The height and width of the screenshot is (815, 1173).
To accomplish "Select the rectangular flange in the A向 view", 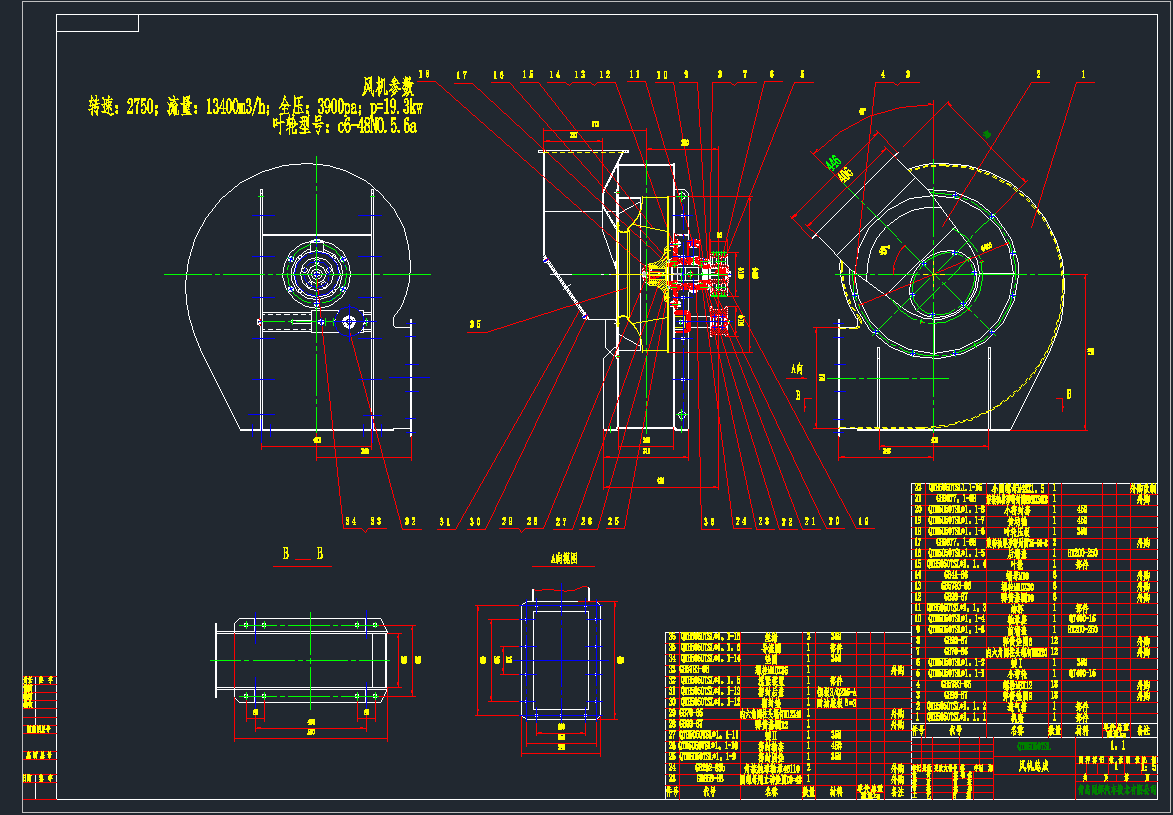I will 560,660.
